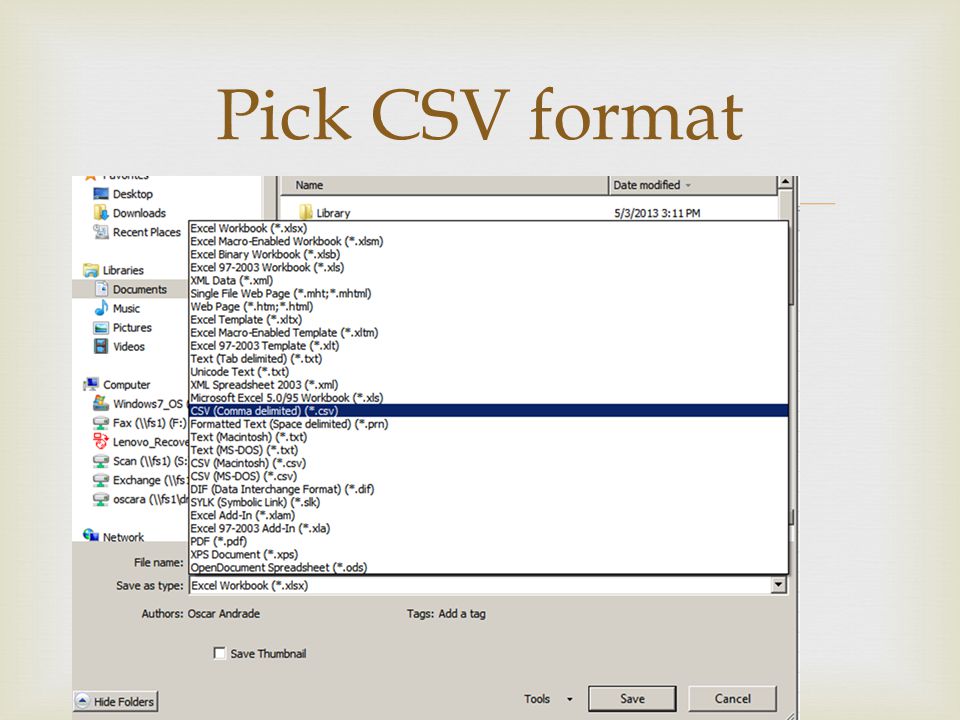Choose Excel Macro-Enabled Workbook (*.xlsm)
Viewport: 960px width, 720px height.
pyautogui.click(x=488, y=241)
